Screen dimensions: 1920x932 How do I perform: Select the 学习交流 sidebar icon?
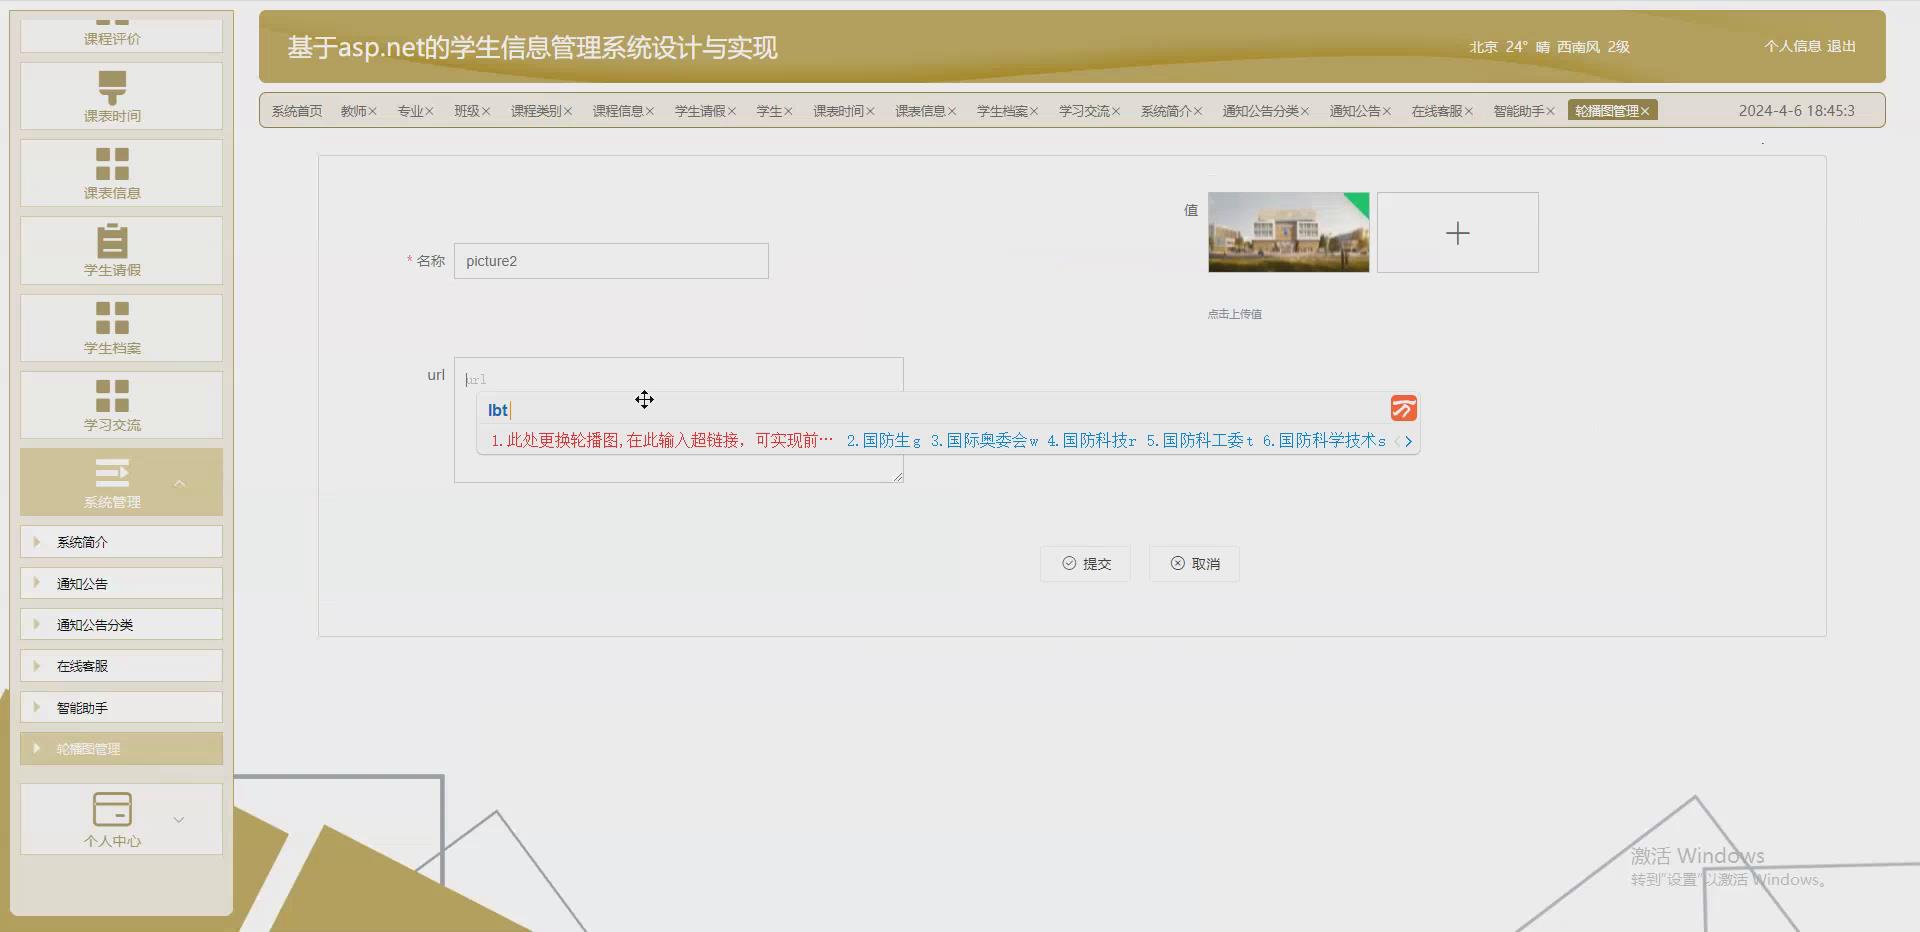pyautogui.click(x=113, y=397)
